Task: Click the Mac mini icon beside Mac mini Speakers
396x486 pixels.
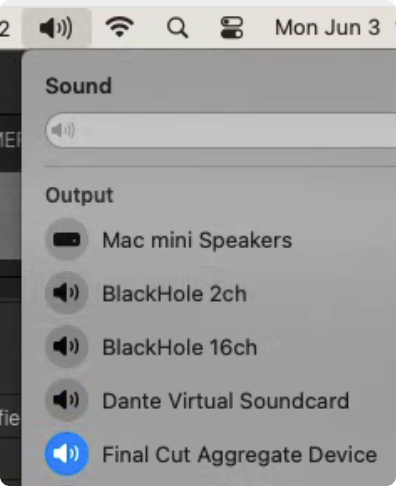Action: [67, 239]
